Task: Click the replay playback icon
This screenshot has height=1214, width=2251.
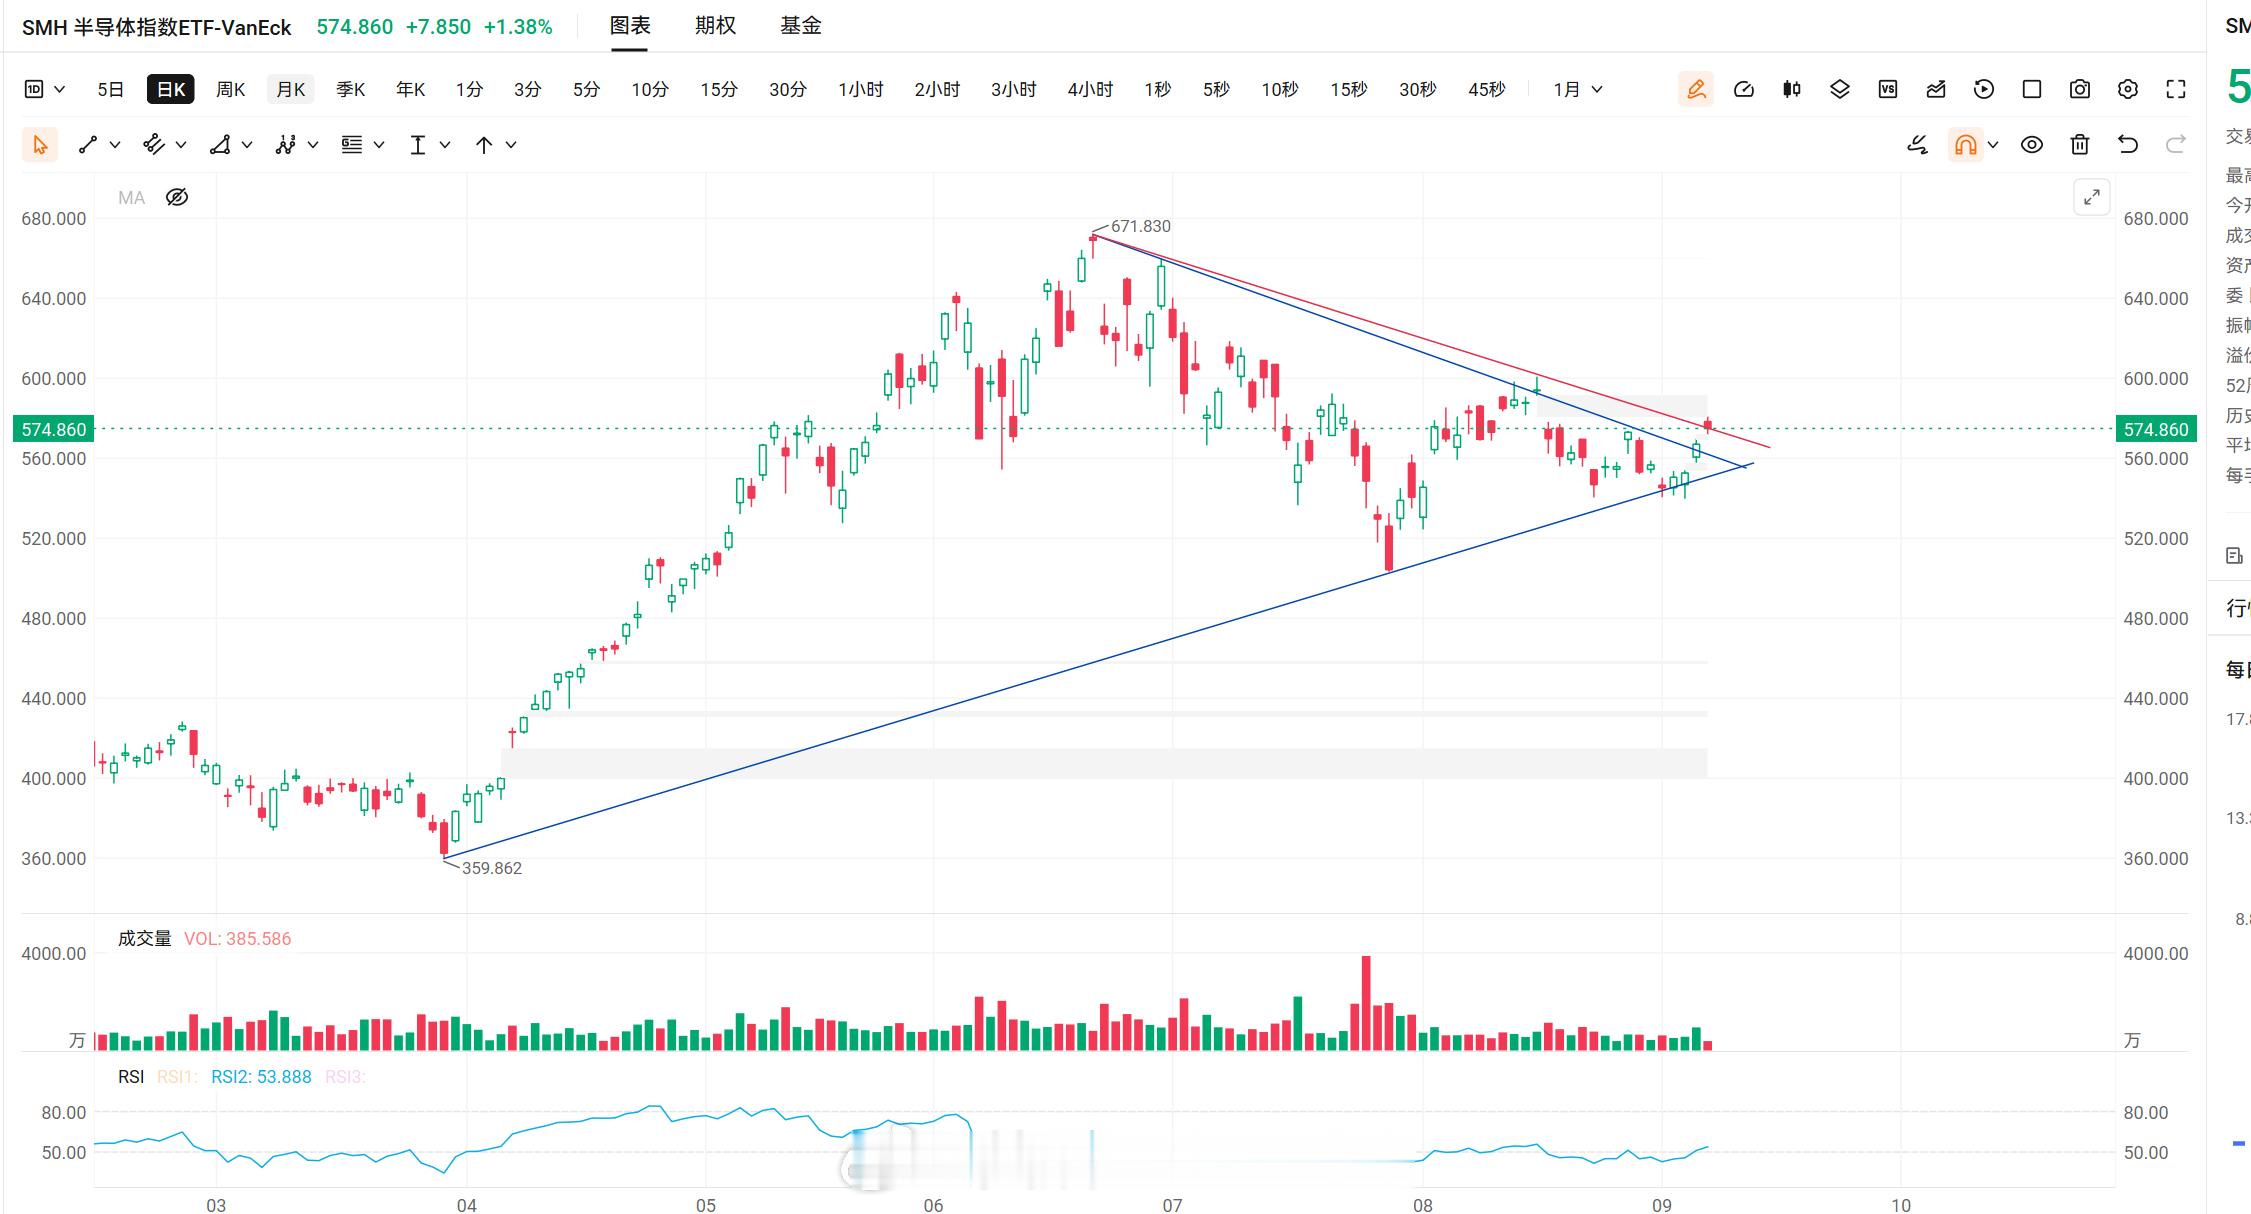Action: click(1984, 89)
